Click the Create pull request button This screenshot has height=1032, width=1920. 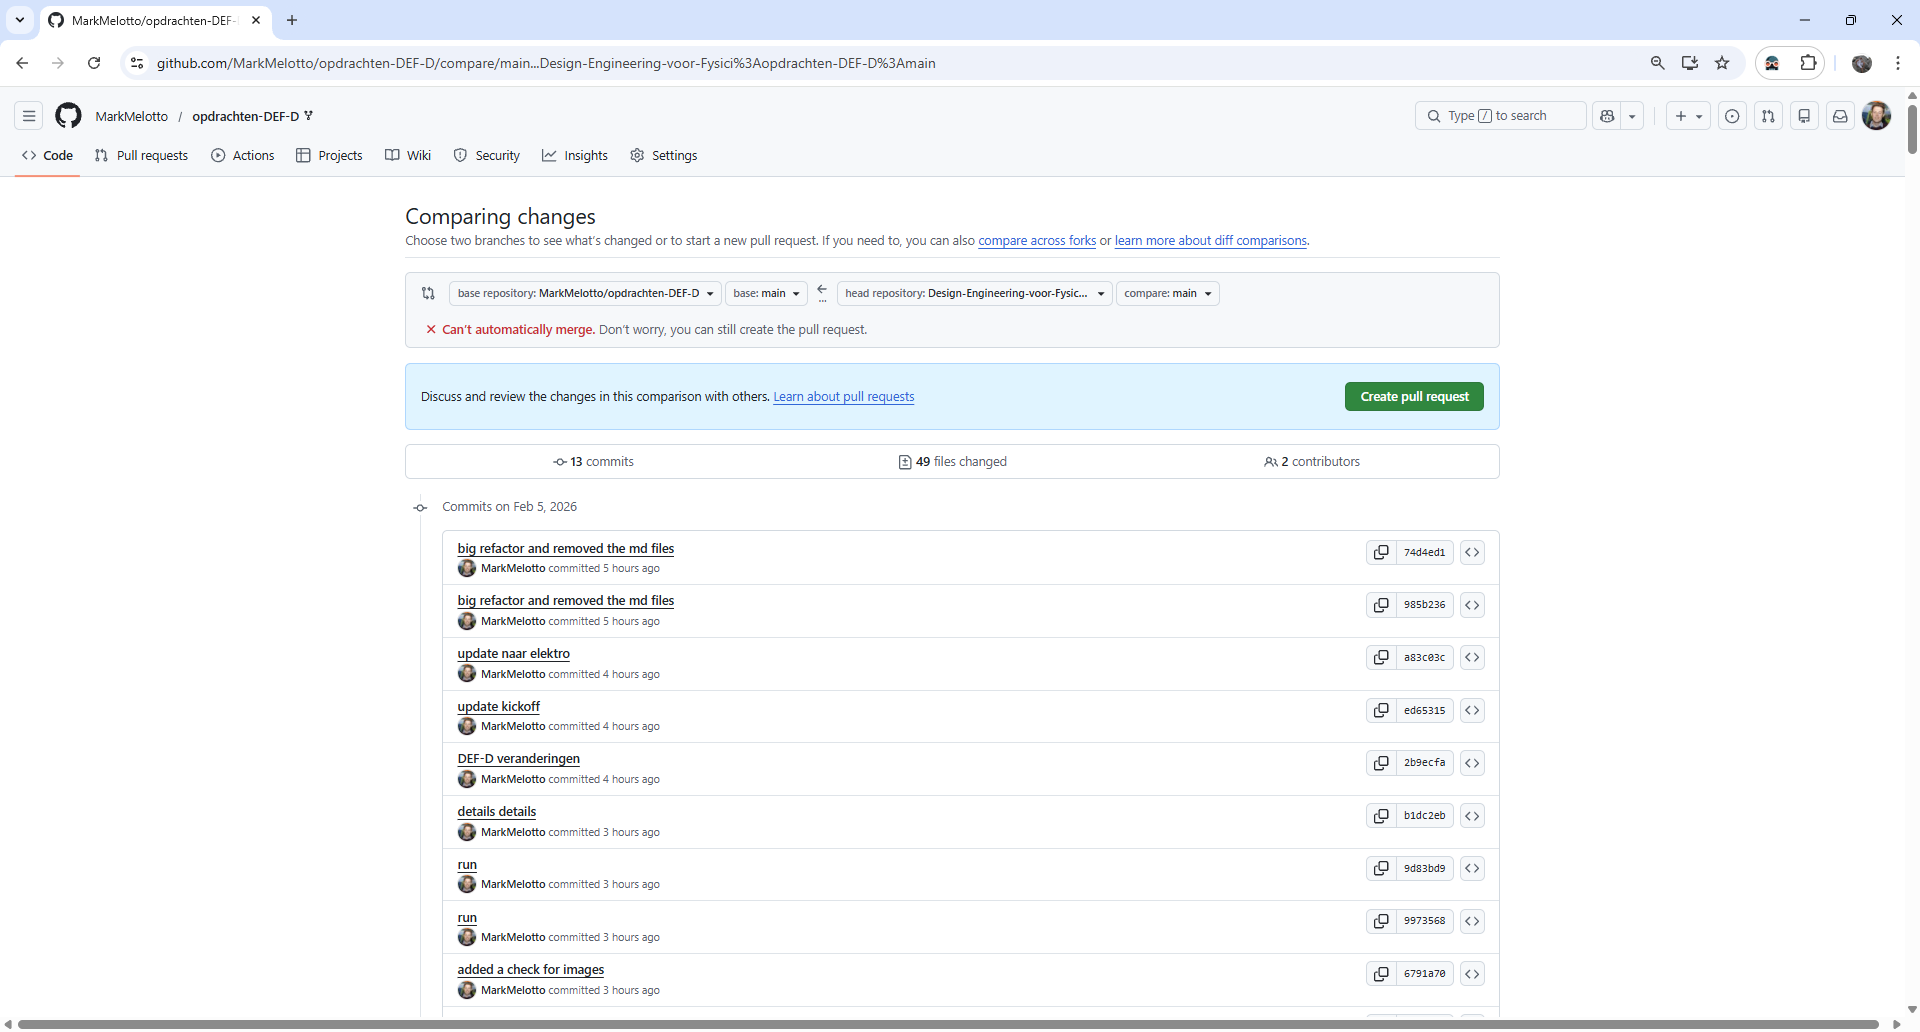[x=1414, y=396]
